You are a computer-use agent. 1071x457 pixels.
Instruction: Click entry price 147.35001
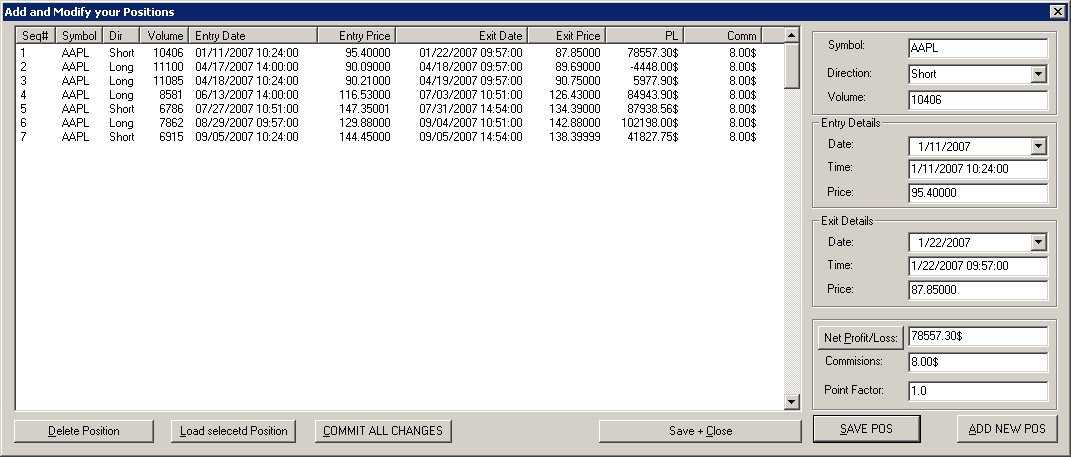coord(365,109)
